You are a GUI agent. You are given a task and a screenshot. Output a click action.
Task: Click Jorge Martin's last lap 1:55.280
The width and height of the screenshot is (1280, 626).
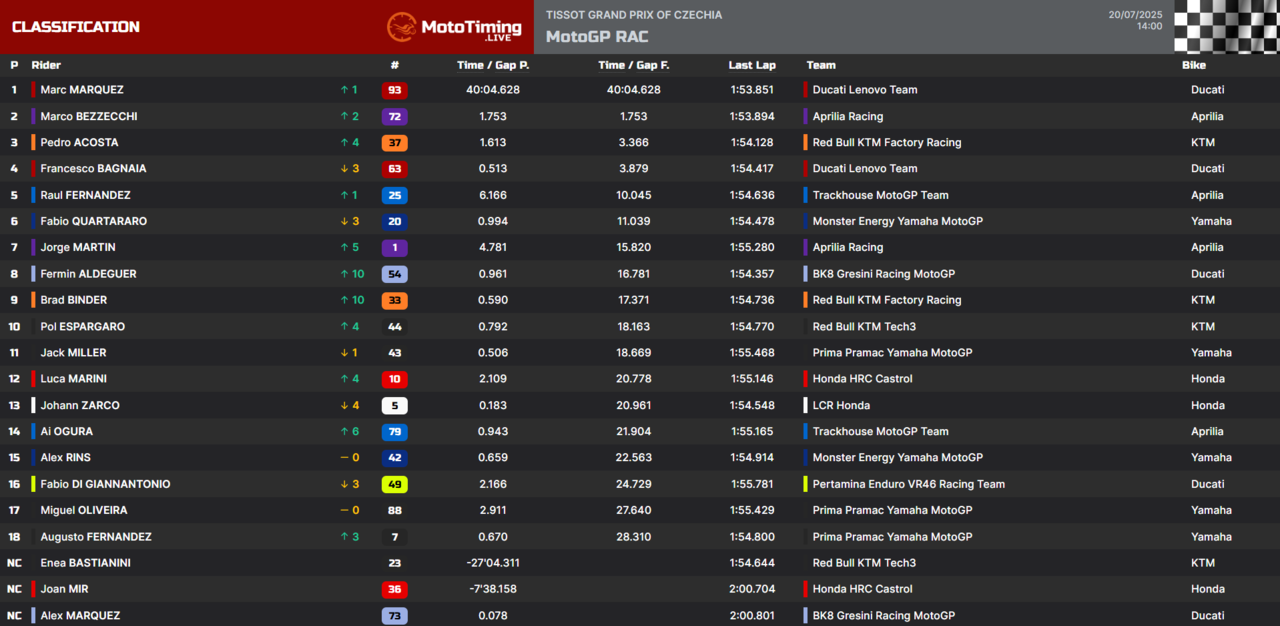[752, 247]
